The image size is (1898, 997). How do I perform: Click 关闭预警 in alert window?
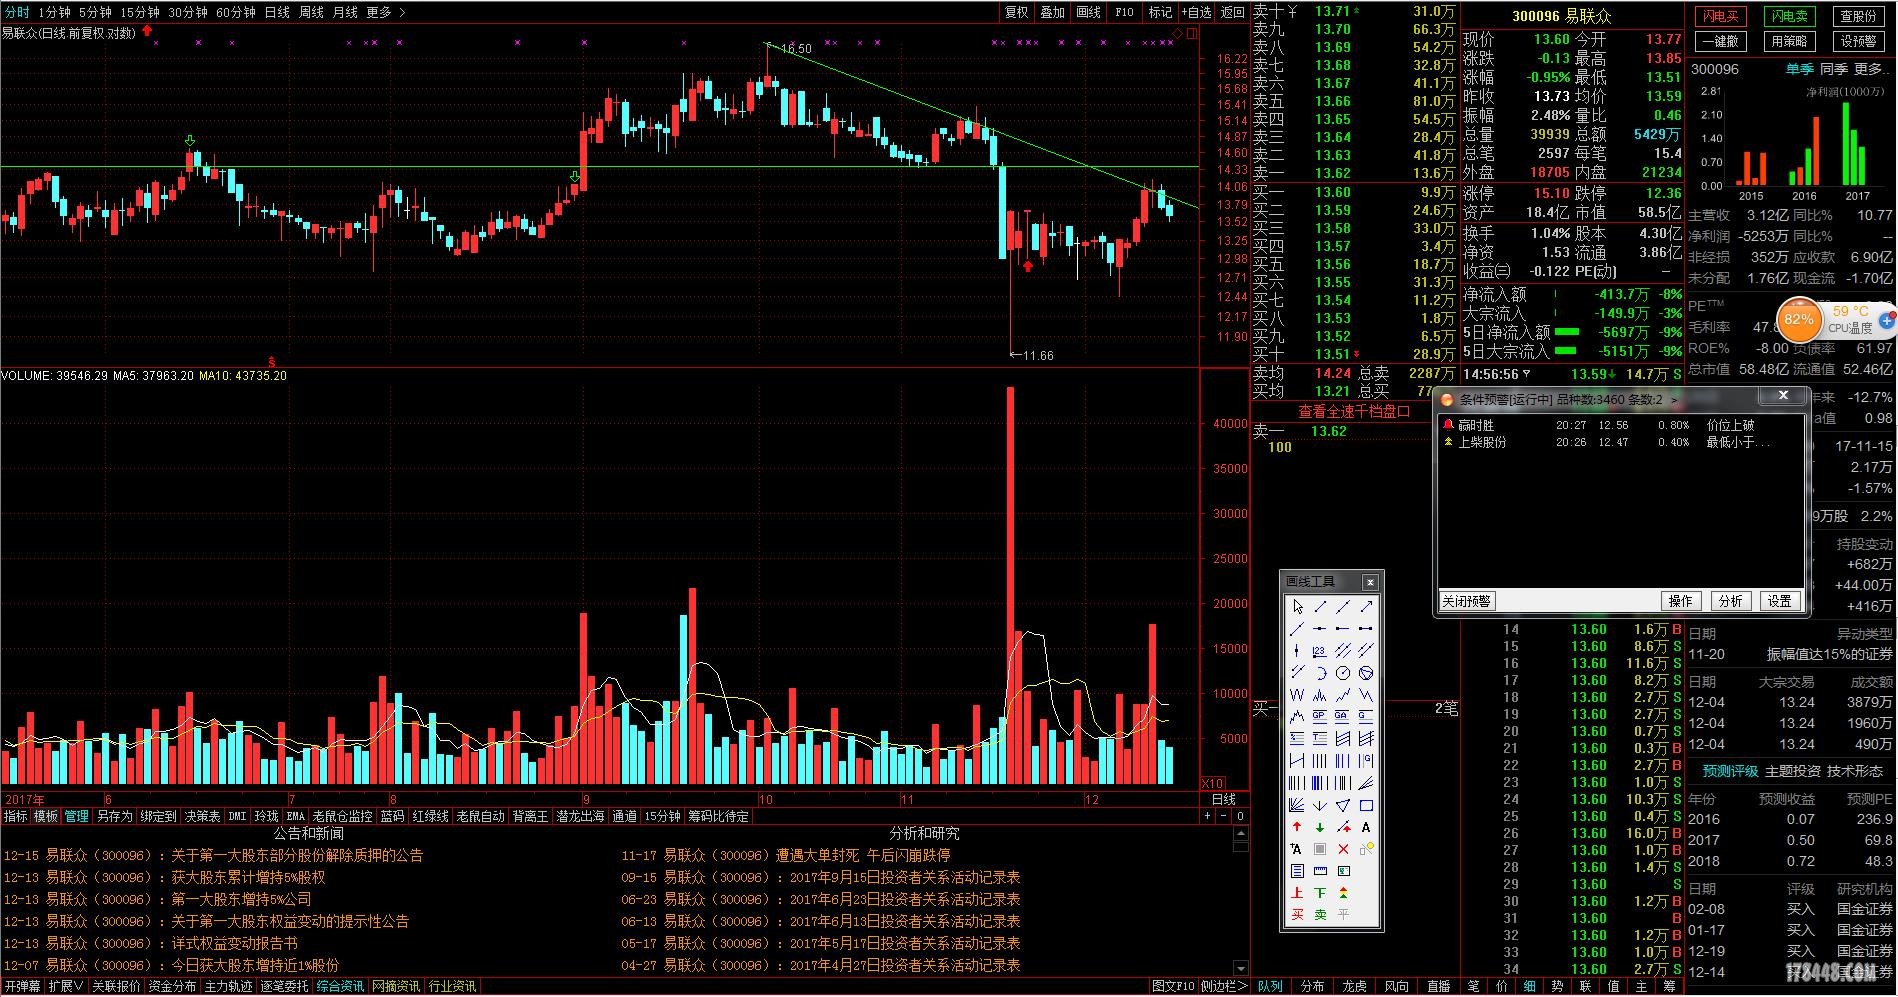click(1466, 601)
